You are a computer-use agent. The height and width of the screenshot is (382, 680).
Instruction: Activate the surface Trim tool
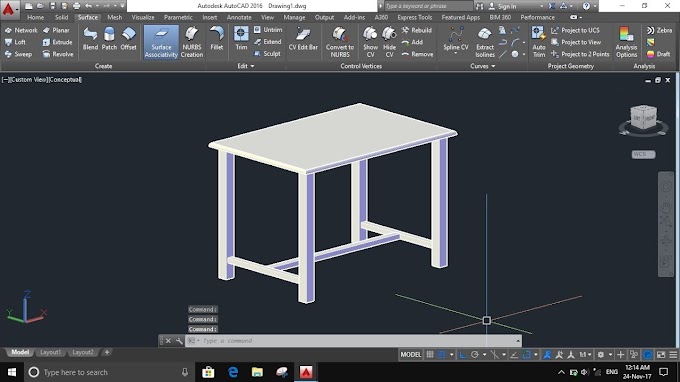(x=241, y=39)
